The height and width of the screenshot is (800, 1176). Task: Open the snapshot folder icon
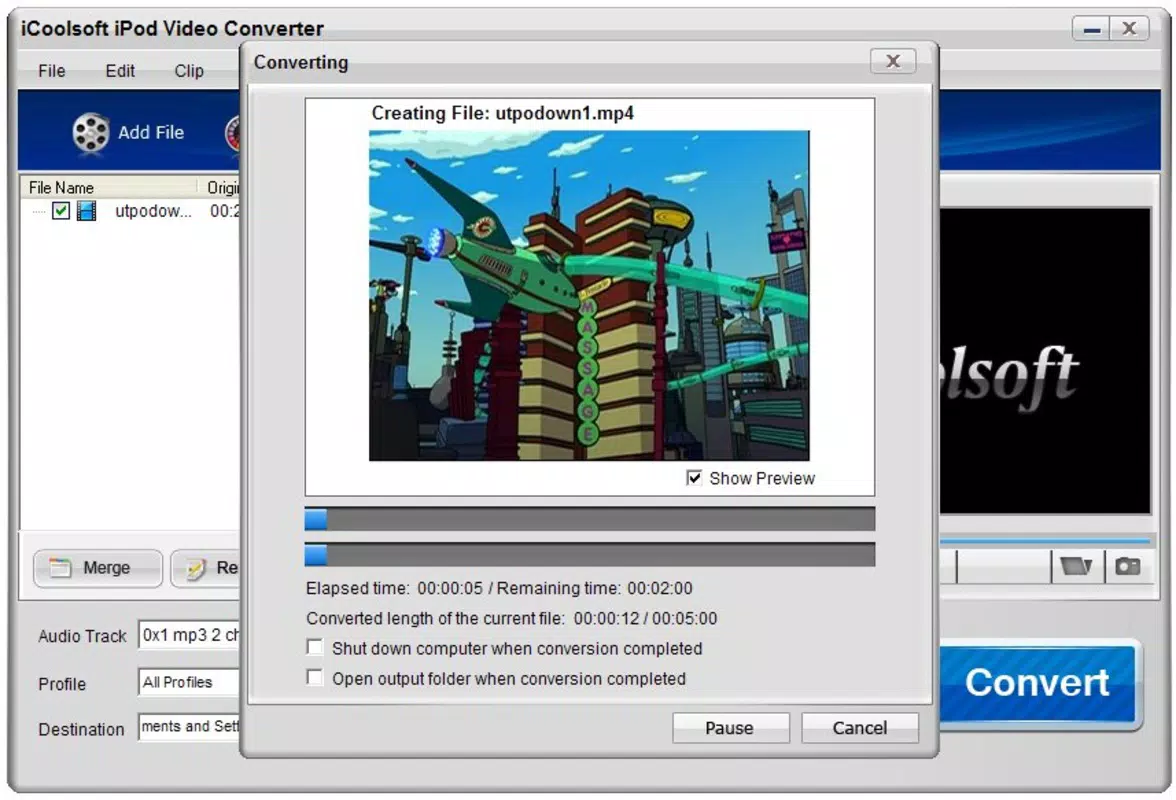click(x=1077, y=566)
